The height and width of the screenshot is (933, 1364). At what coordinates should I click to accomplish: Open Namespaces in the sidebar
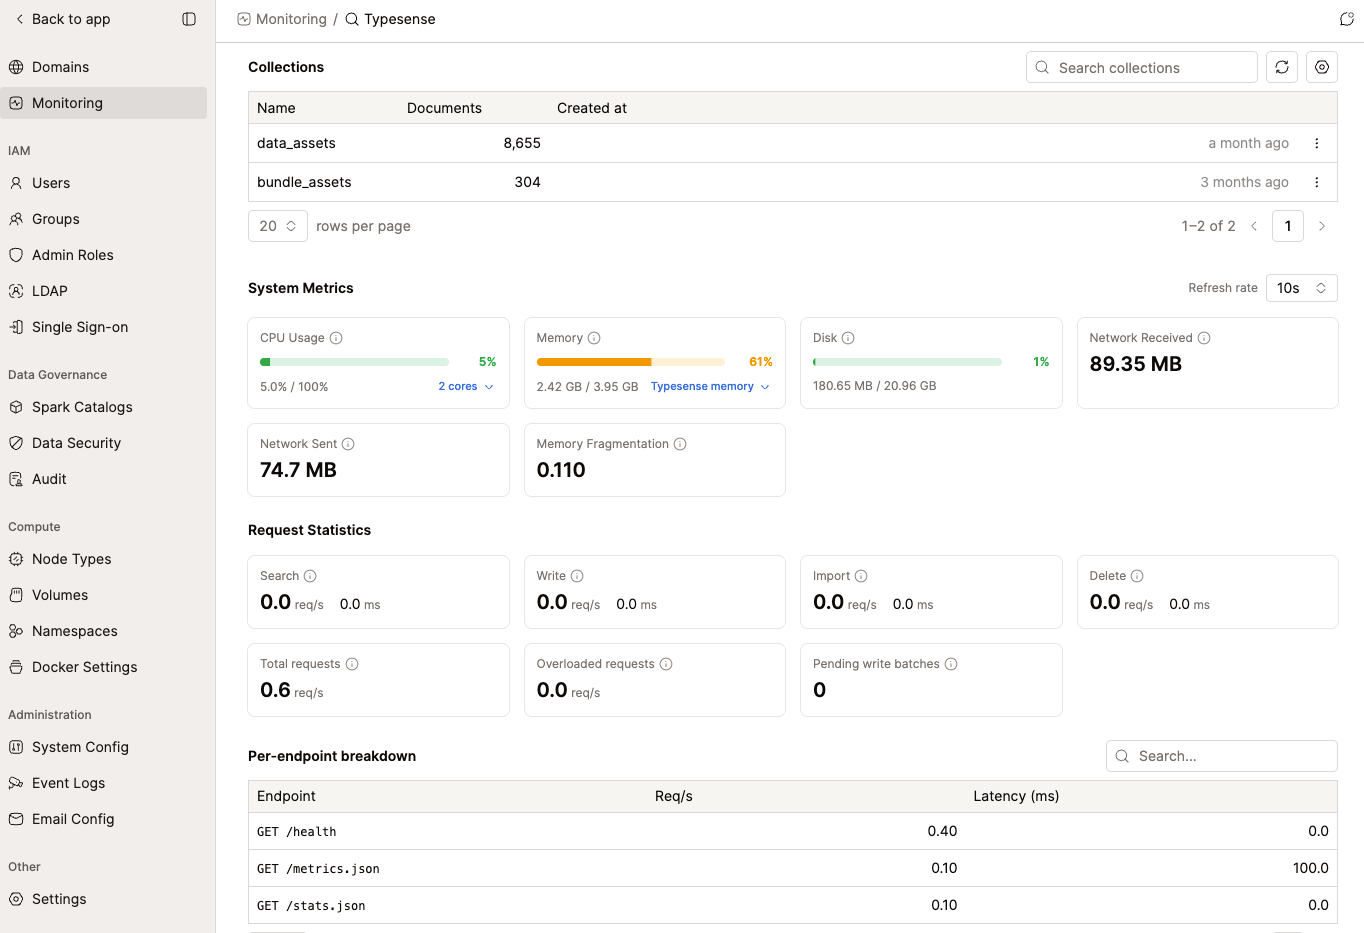click(x=104, y=631)
